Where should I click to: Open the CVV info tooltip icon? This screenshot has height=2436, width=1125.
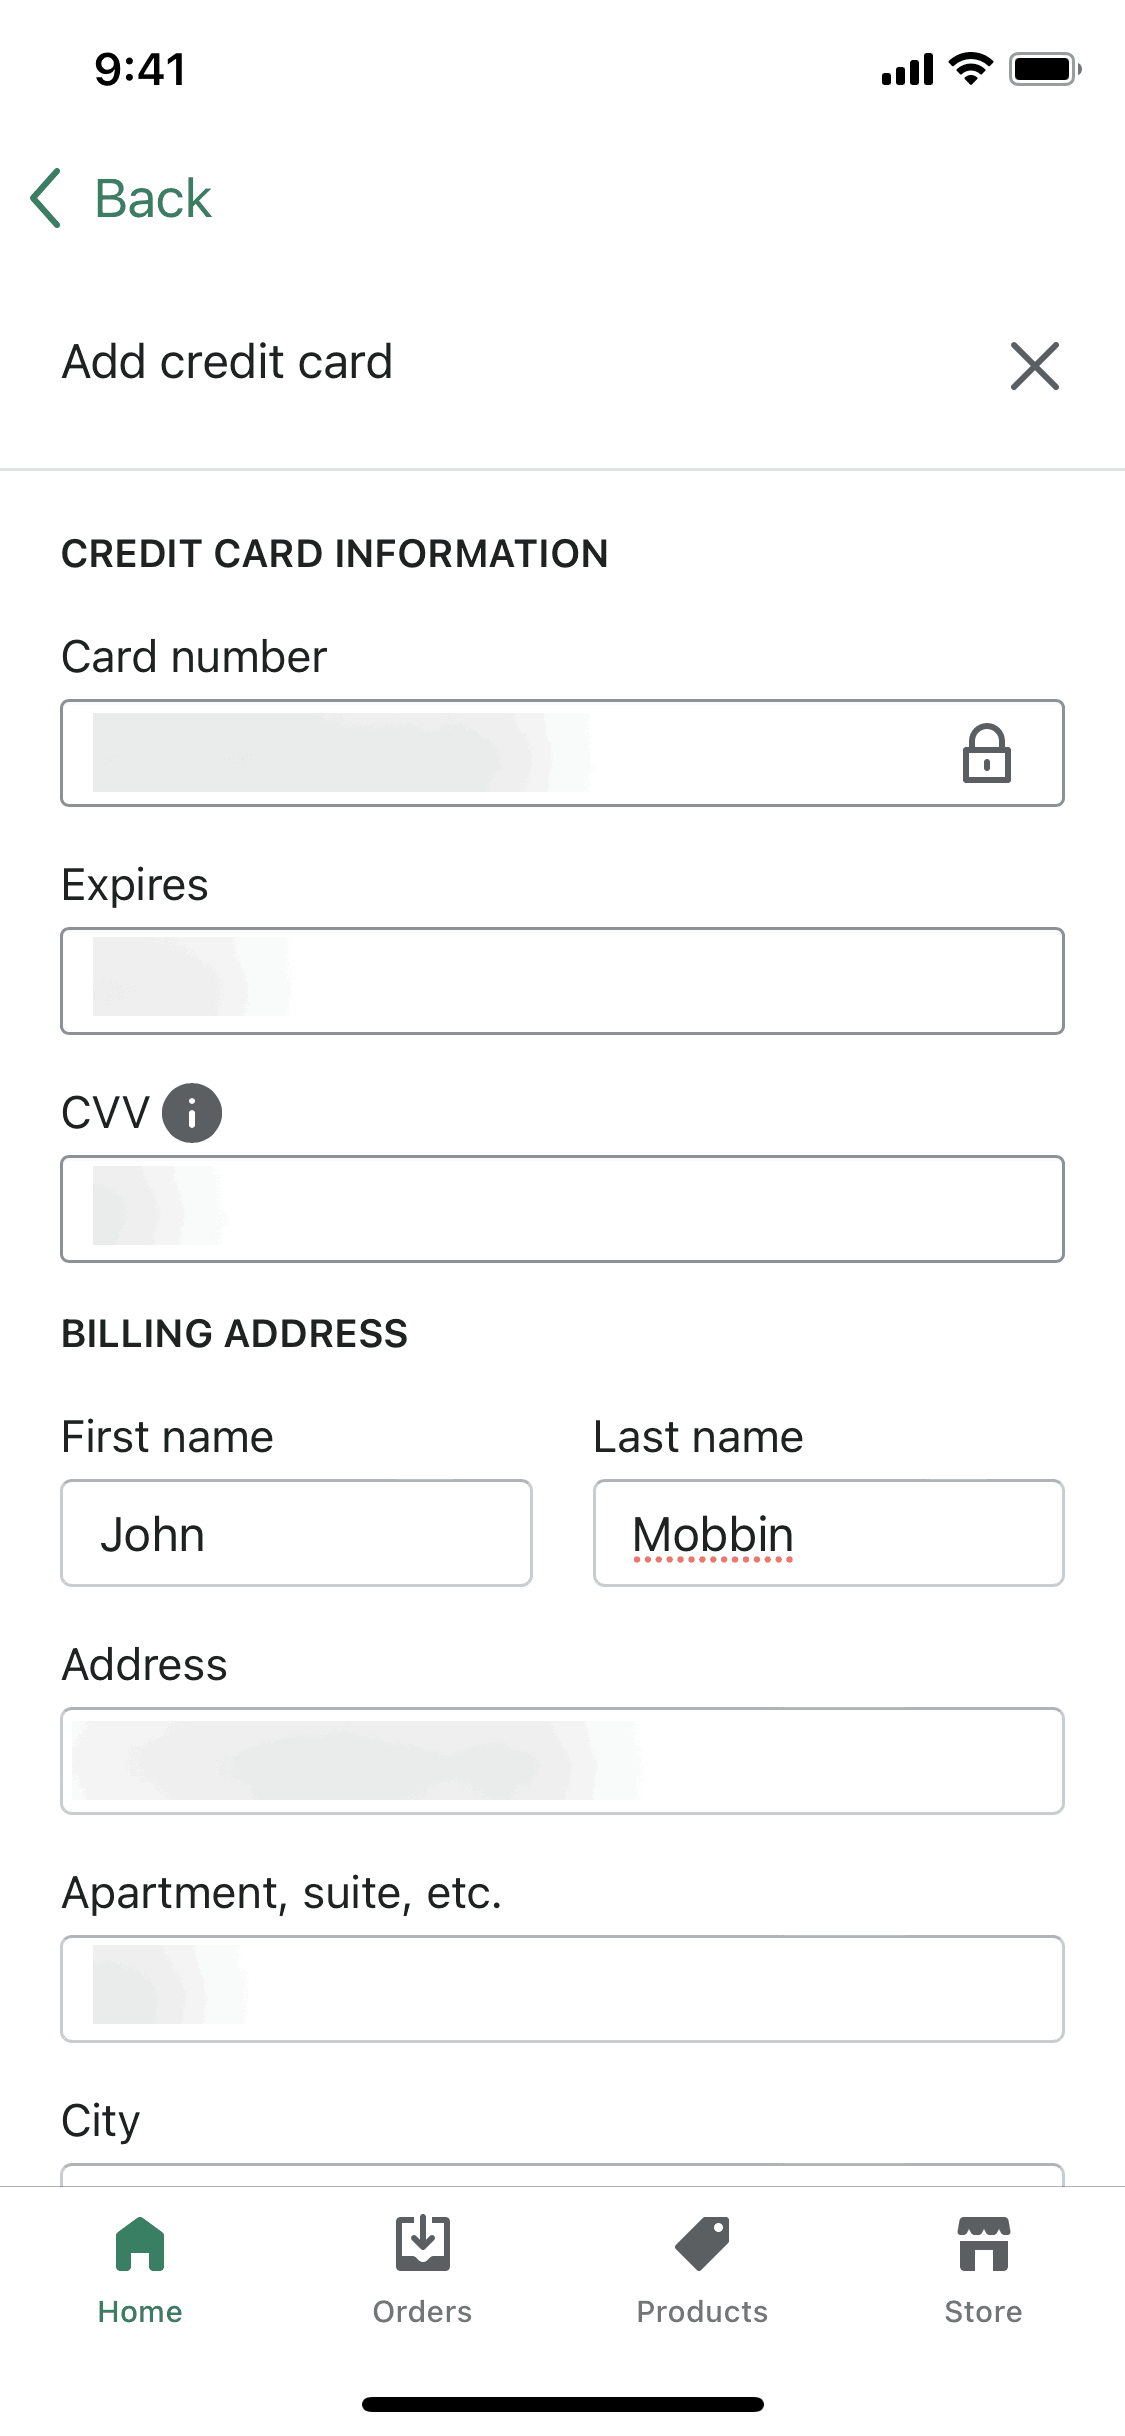pos(192,1113)
